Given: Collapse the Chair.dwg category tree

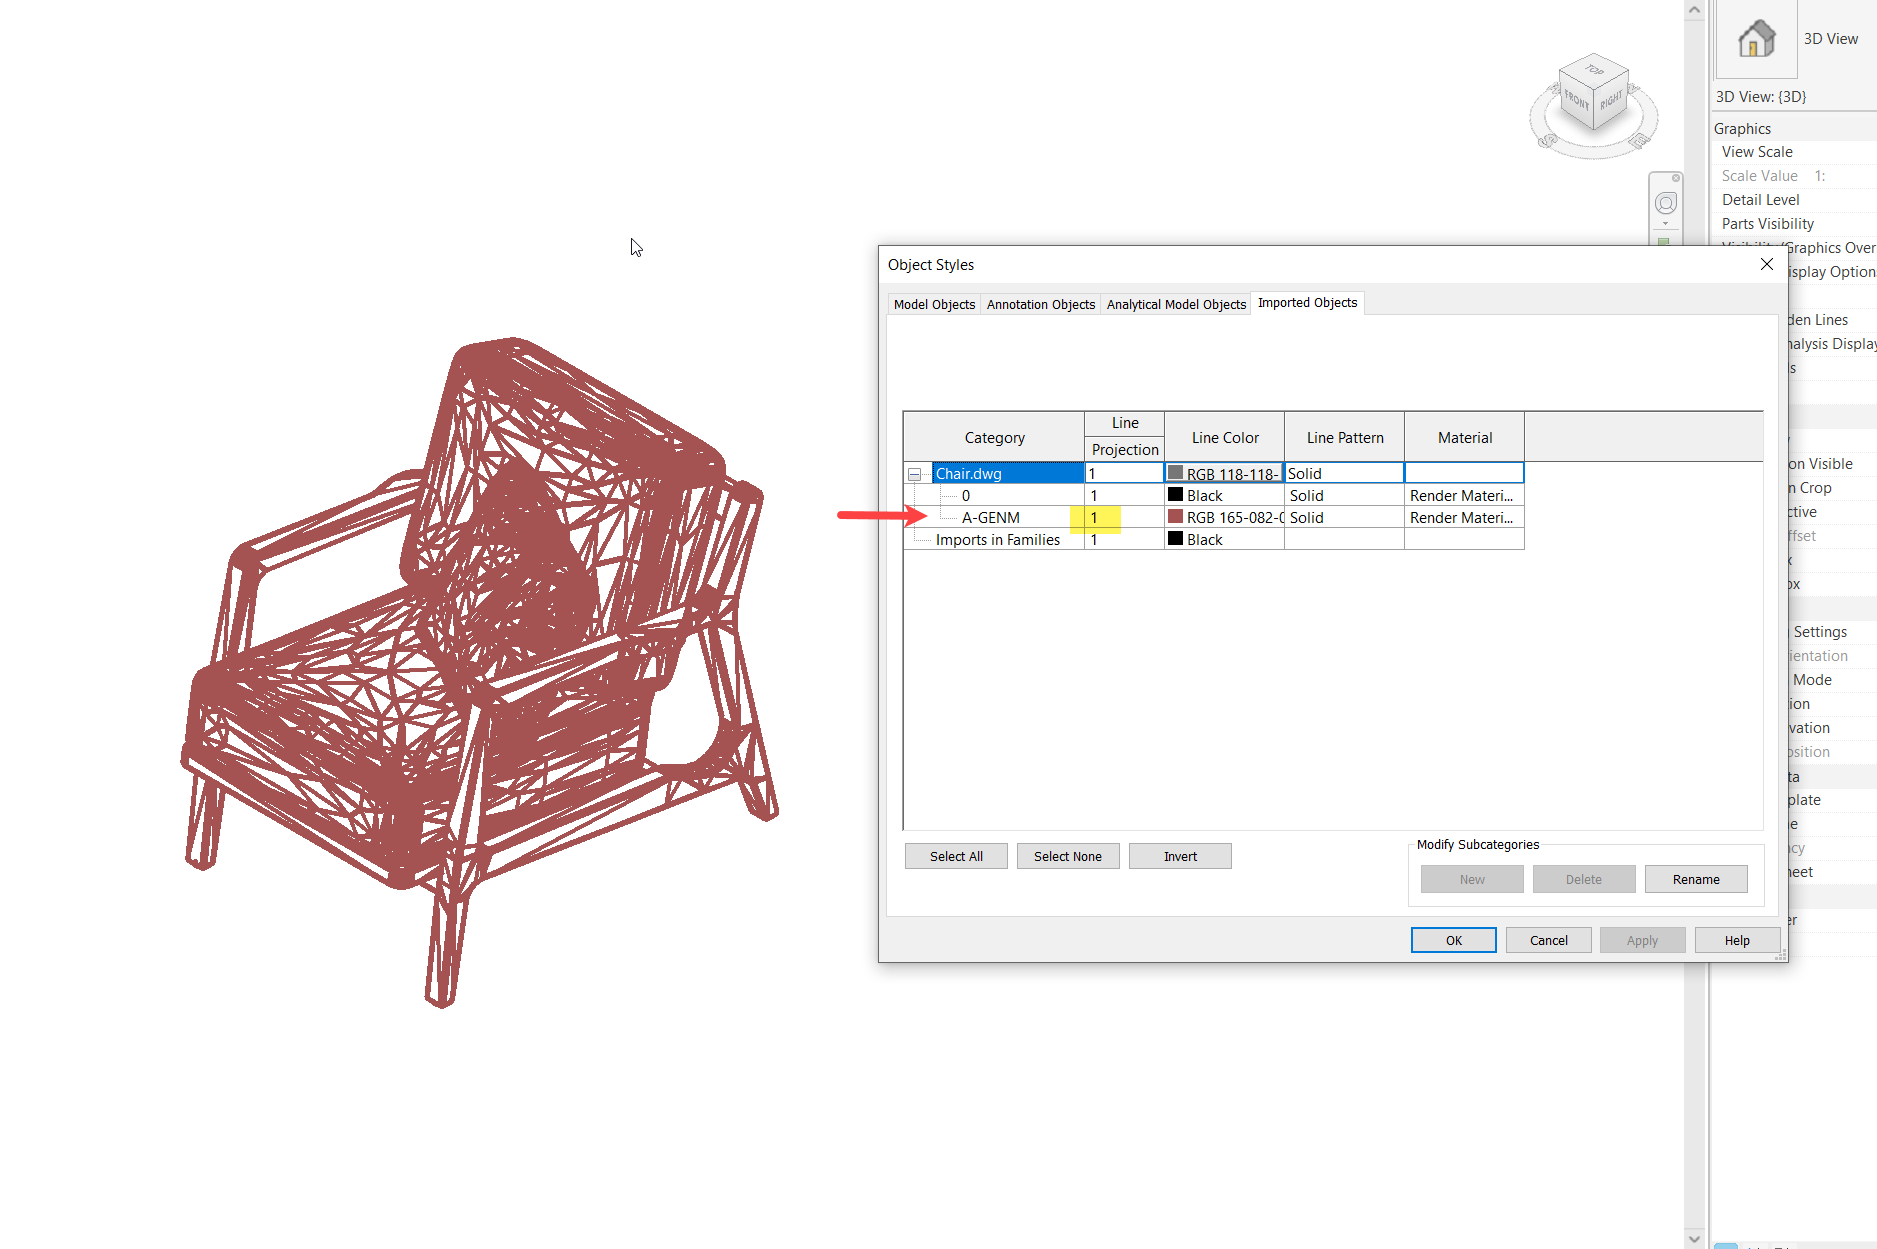Looking at the screenshot, I should point(915,473).
